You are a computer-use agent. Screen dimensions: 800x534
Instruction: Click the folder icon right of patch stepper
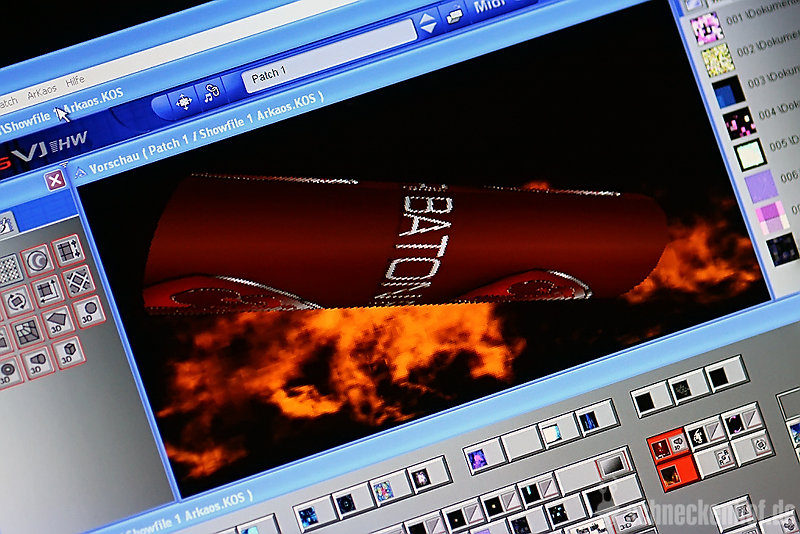coord(455,16)
